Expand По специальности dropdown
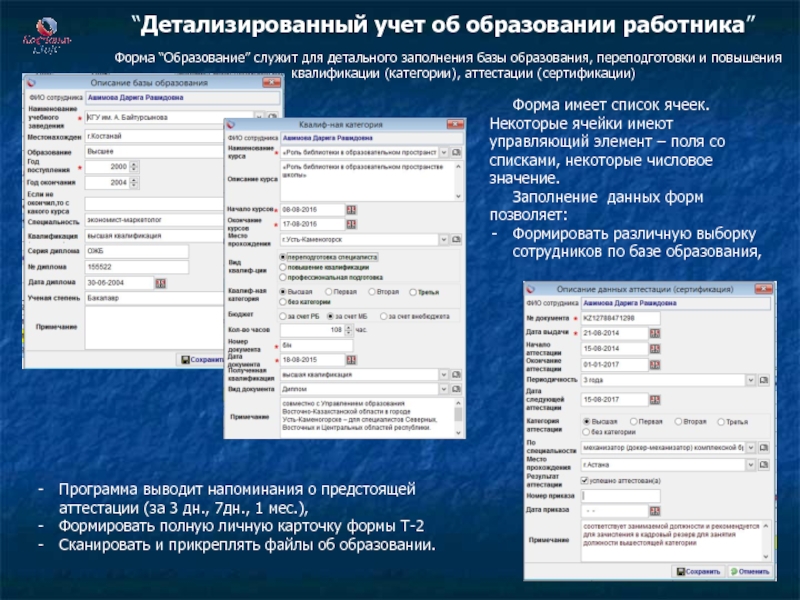Image resolution: width=800 pixels, height=600 pixels. tap(751, 447)
